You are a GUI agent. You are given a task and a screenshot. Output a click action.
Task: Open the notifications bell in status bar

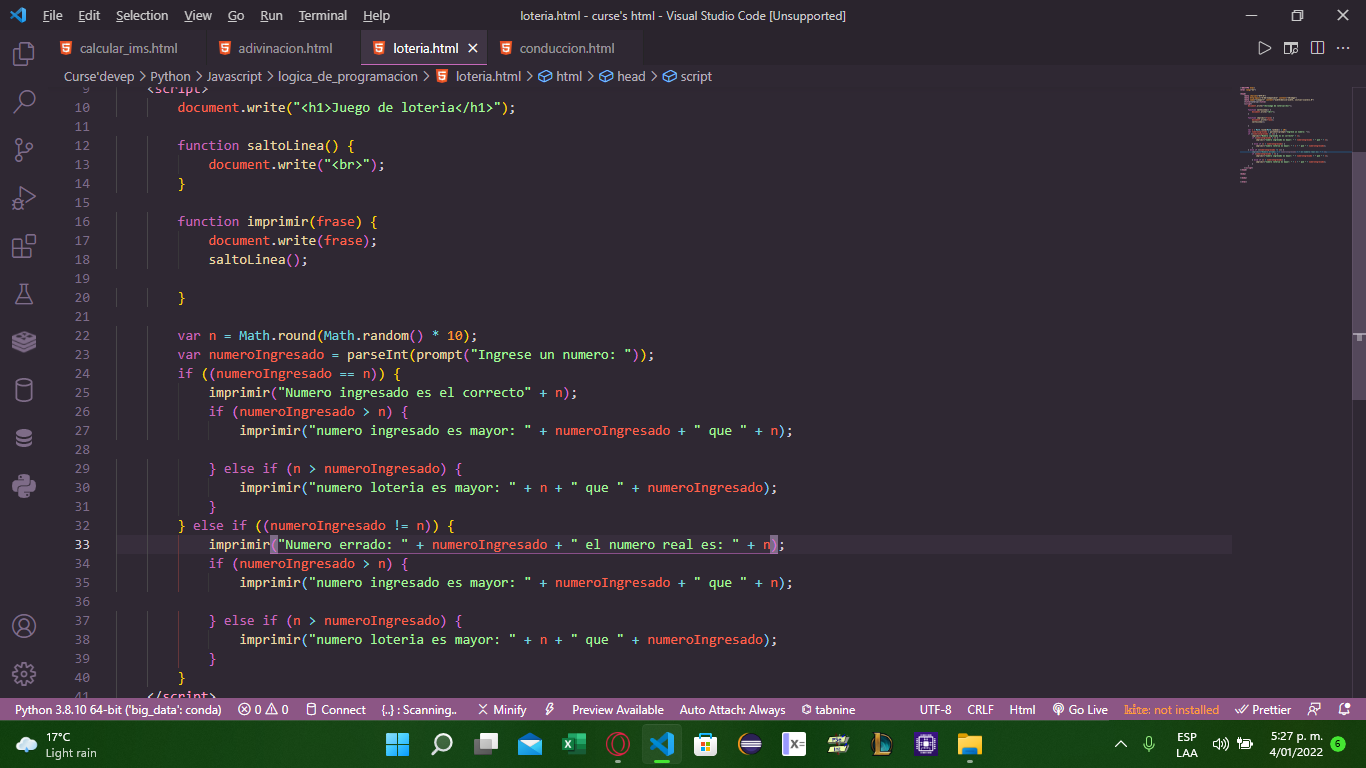1344,709
